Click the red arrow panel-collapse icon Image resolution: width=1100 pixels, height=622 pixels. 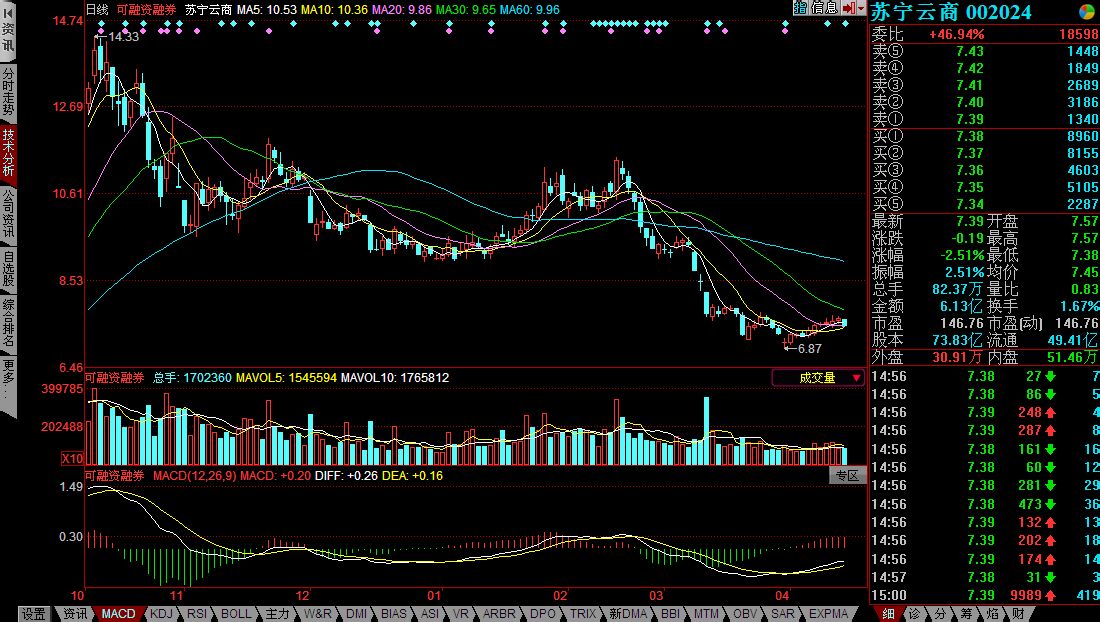[849, 8]
